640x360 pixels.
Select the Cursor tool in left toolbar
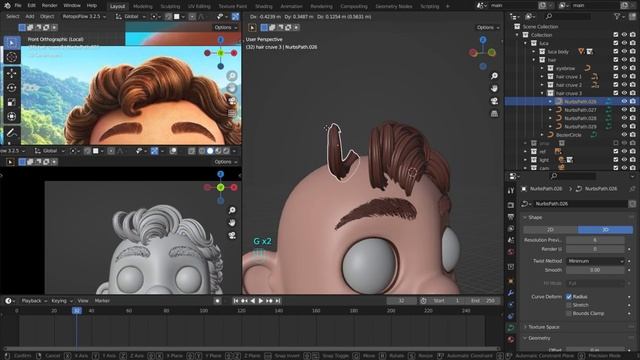[x=12, y=58]
